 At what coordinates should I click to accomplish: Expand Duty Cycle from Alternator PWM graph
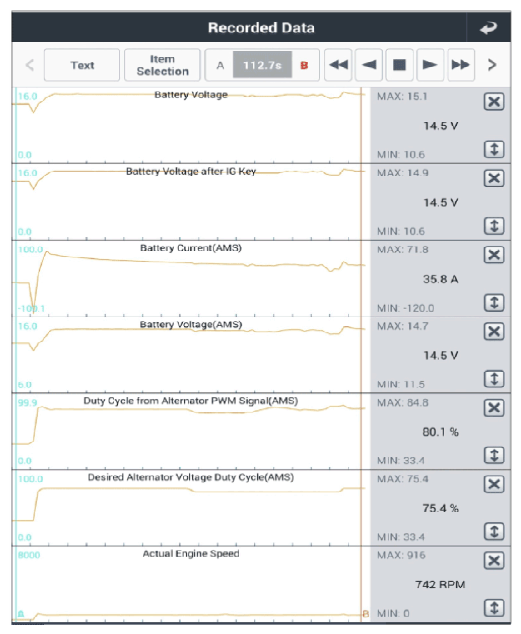[494, 455]
